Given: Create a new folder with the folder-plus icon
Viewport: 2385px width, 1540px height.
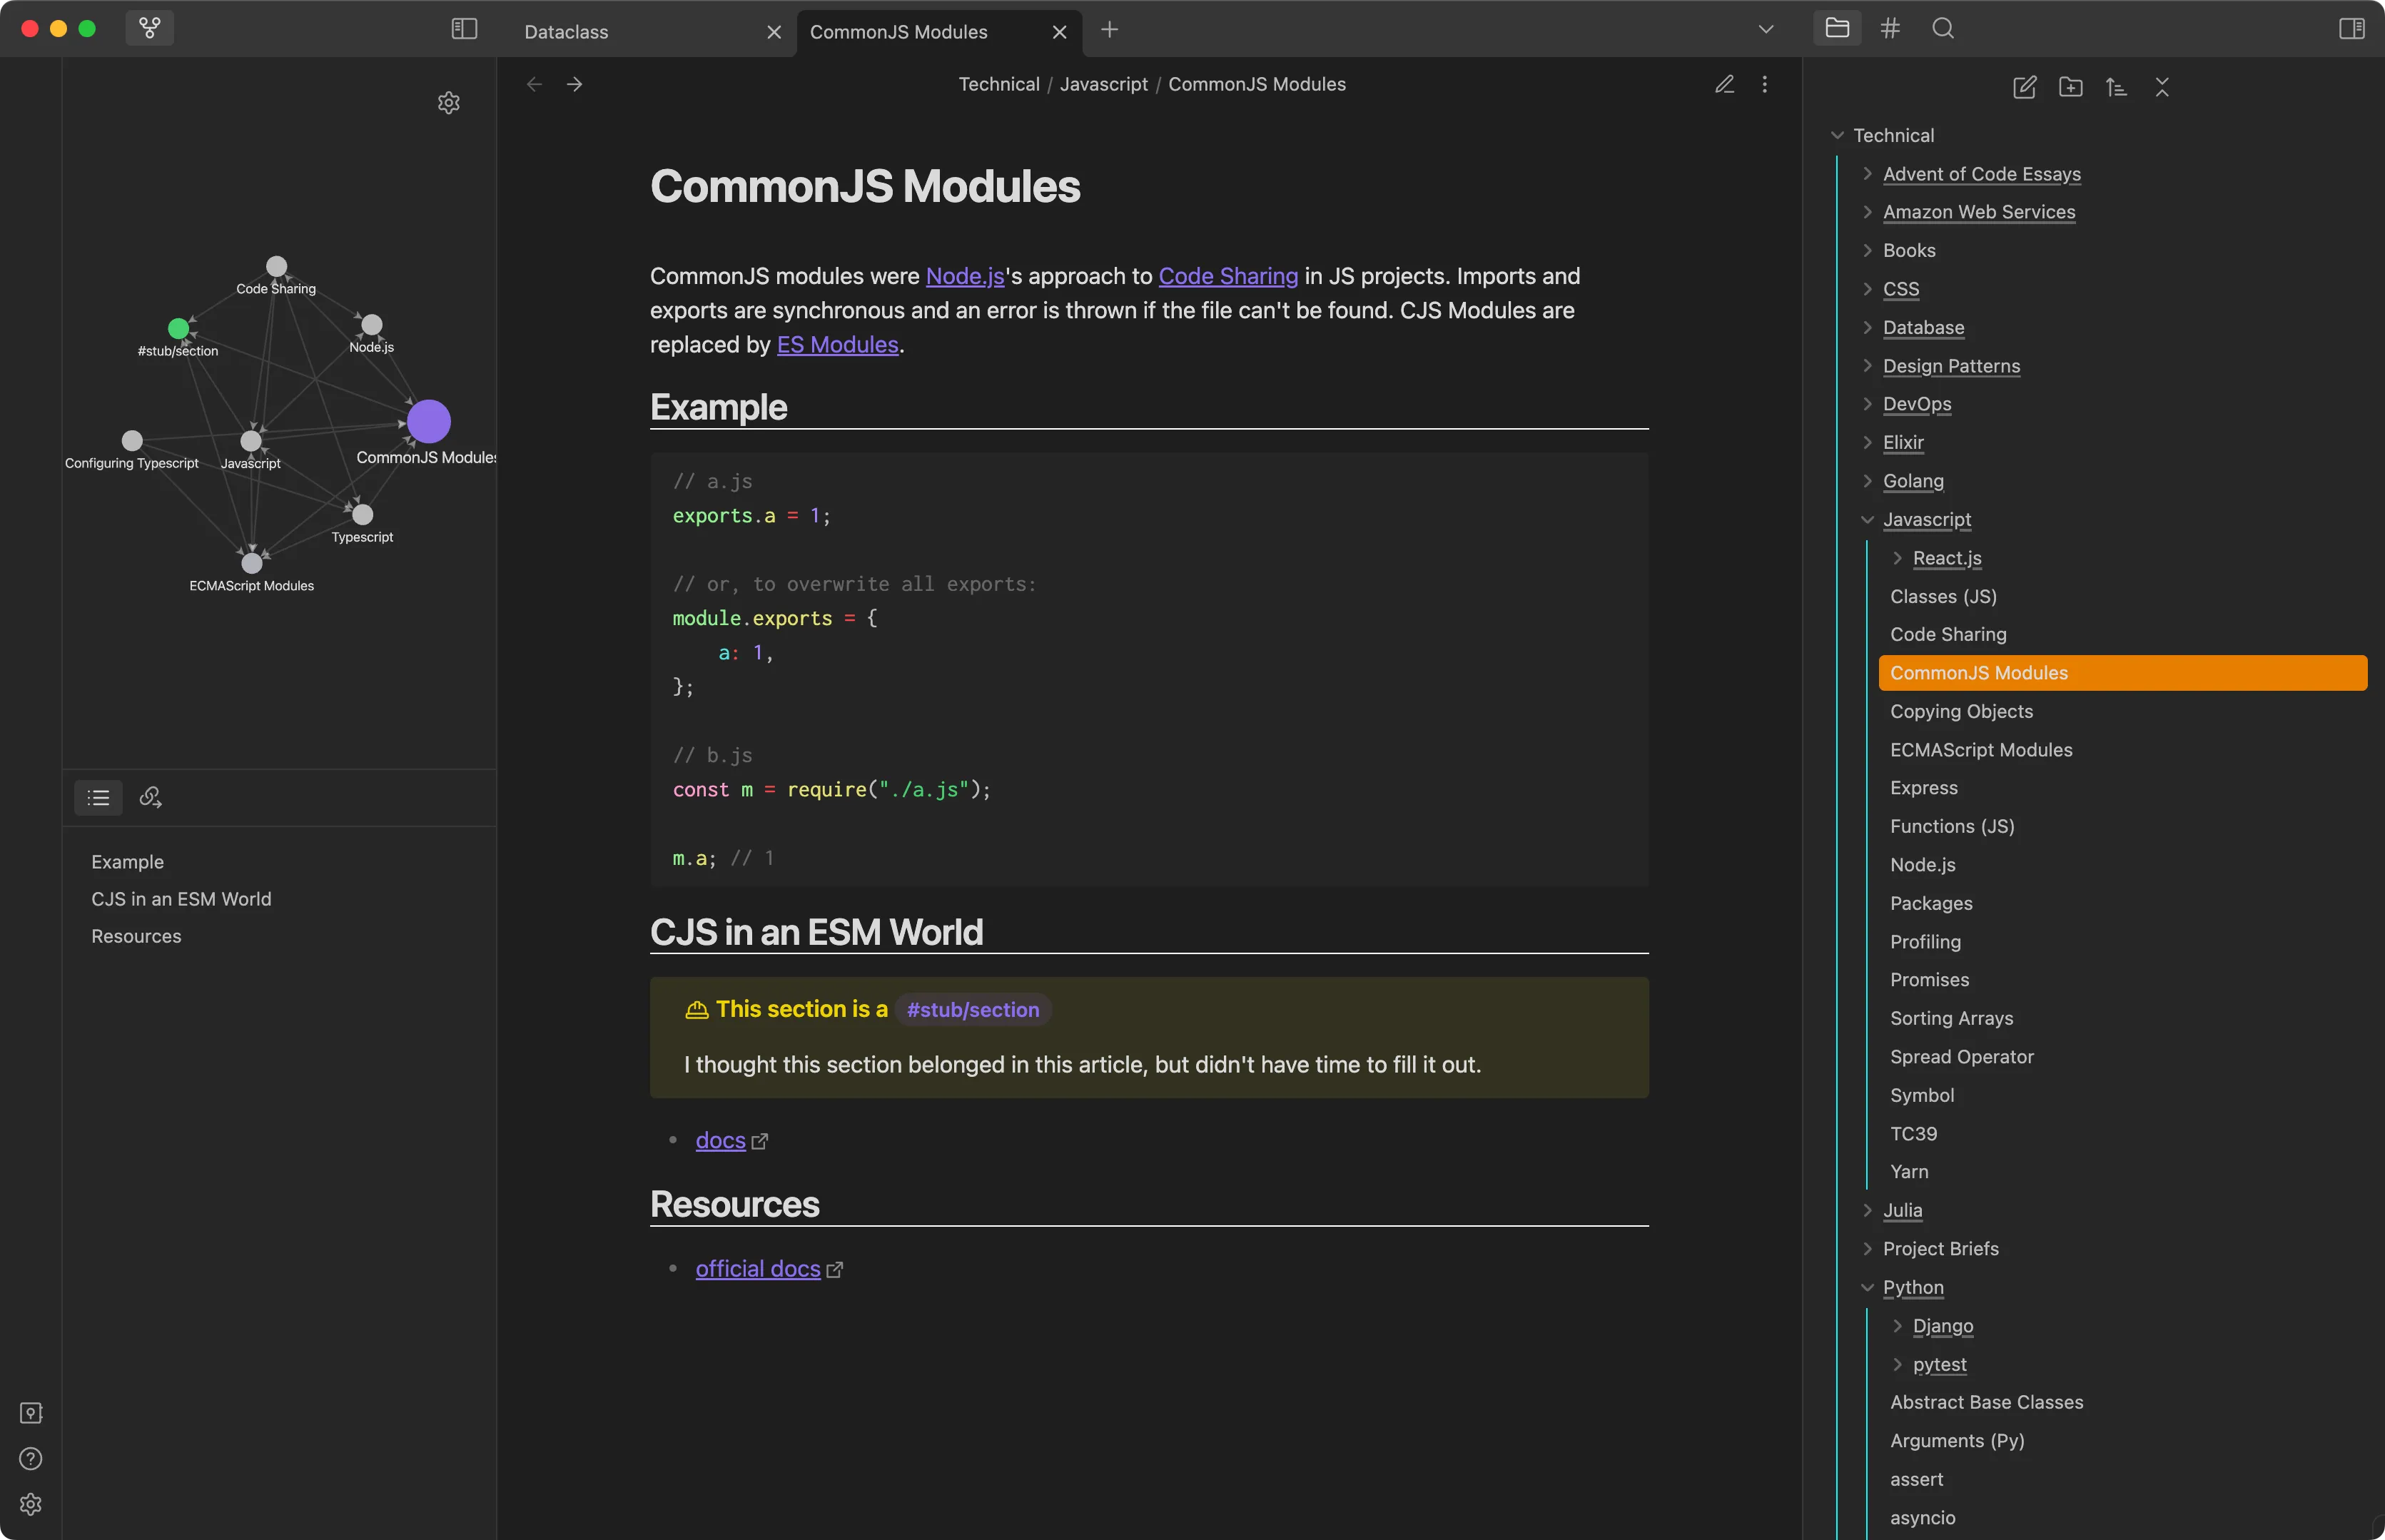Looking at the screenshot, I should [2070, 87].
